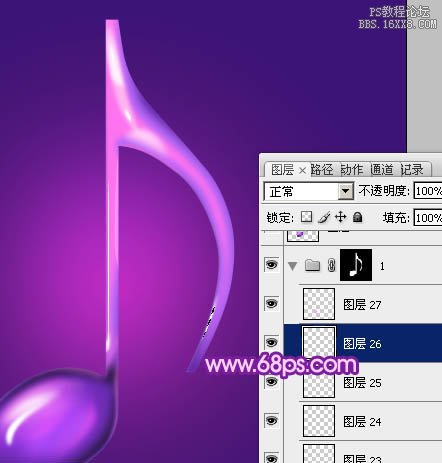
Task: Close the 图层 tab with its x
Action: pyautogui.click(x=302, y=171)
